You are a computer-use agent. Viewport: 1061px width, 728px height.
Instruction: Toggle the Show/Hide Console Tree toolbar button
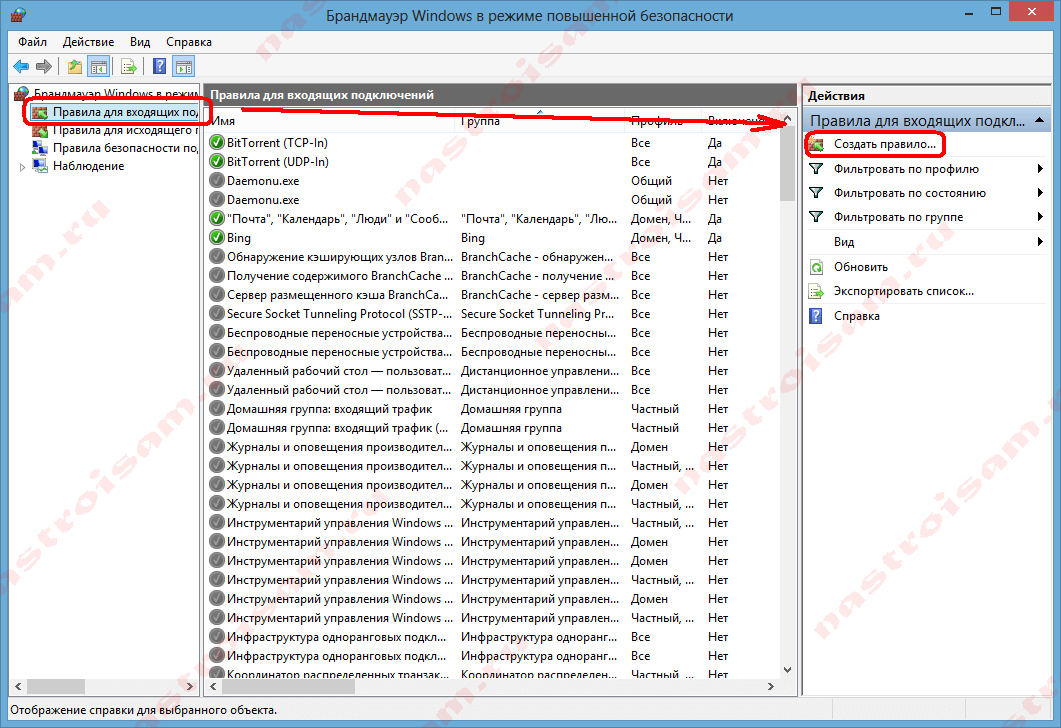(98, 67)
